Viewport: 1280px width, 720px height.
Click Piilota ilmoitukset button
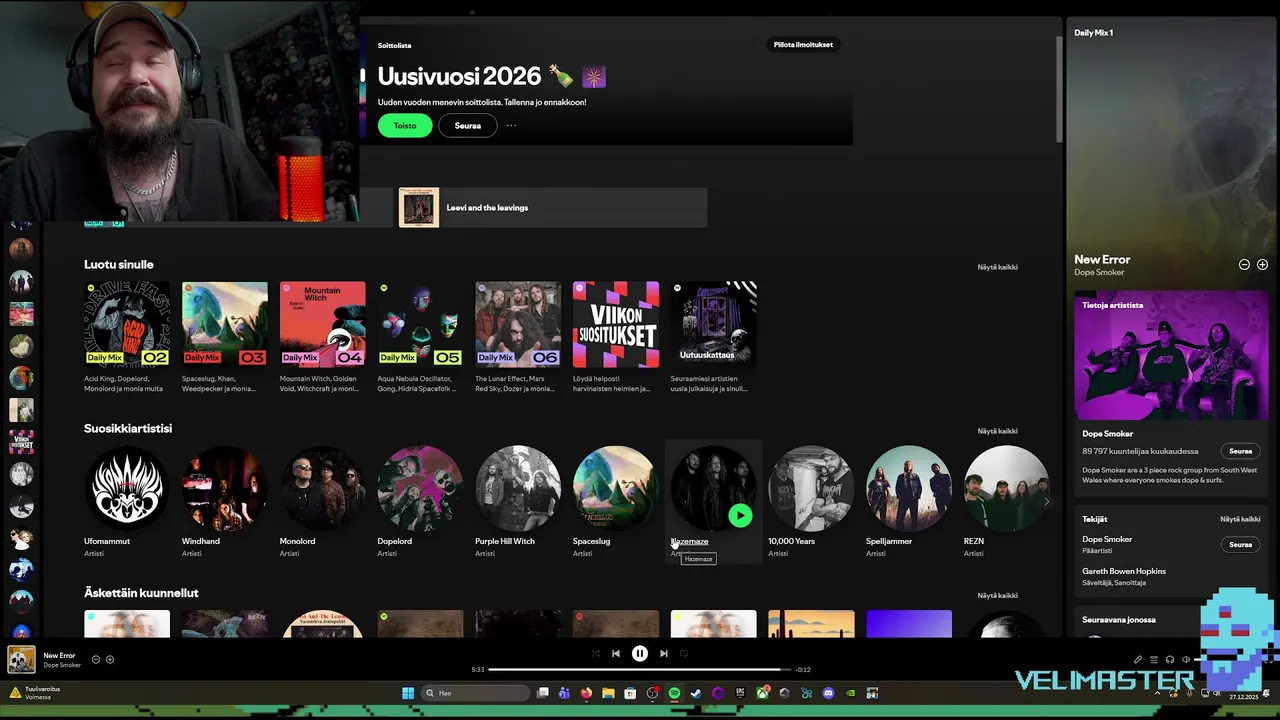pyautogui.click(x=803, y=45)
